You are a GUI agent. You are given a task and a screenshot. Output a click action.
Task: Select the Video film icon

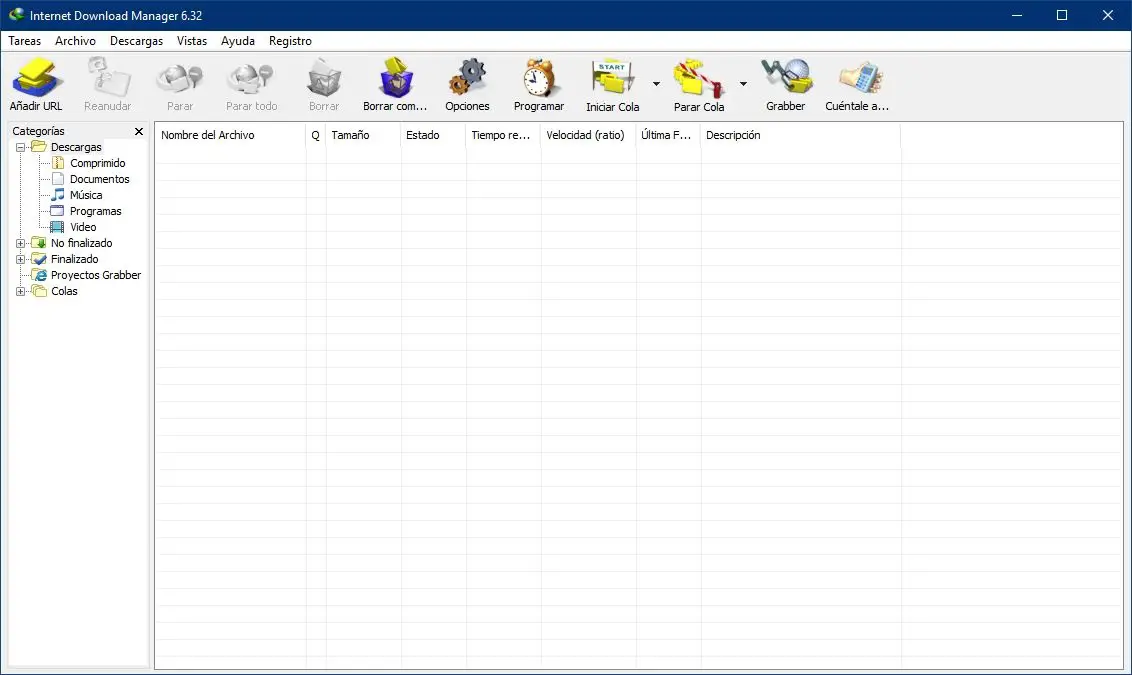[x=57, y=227]
